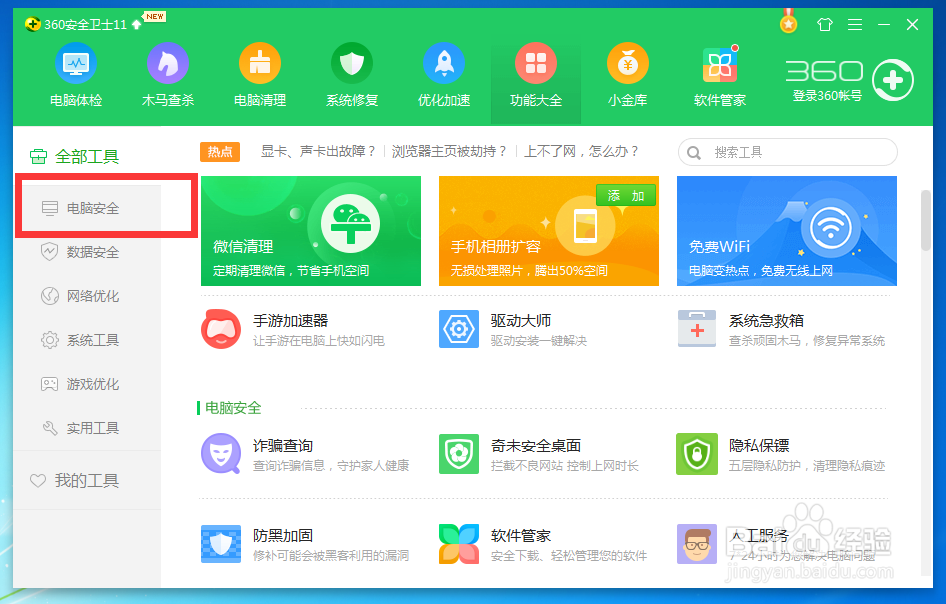The image size is (946, 604).
Task: Launch 人工服务 avatar icon
Action: pyautogui.click(x=697, y=544)
